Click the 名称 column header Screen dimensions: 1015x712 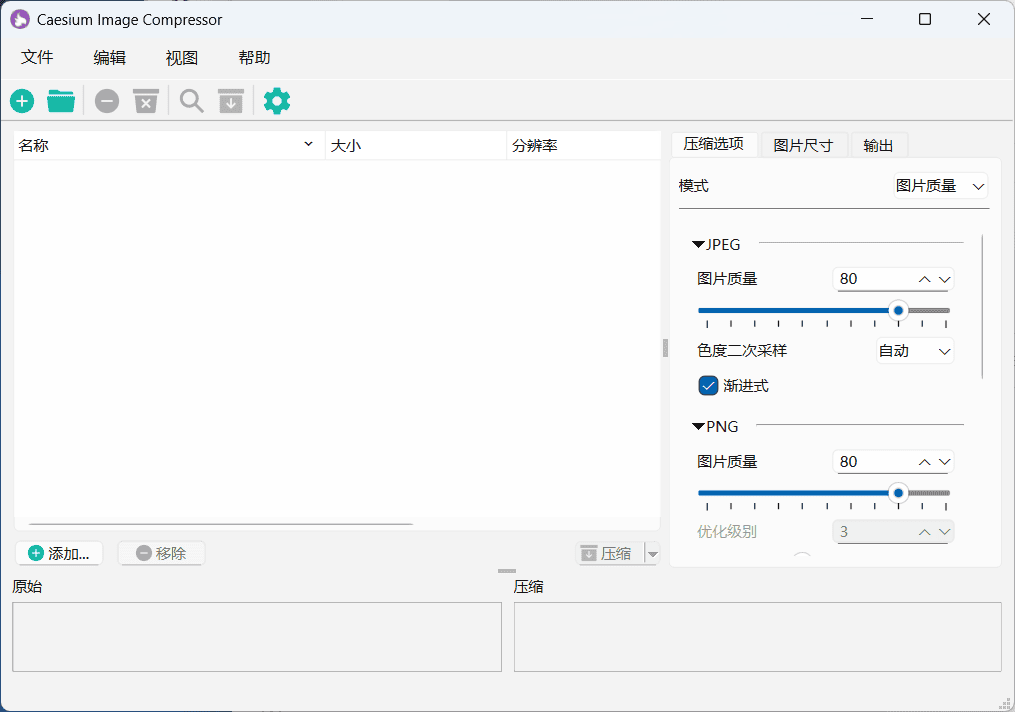pyautogui.click(x=170, y=146)
